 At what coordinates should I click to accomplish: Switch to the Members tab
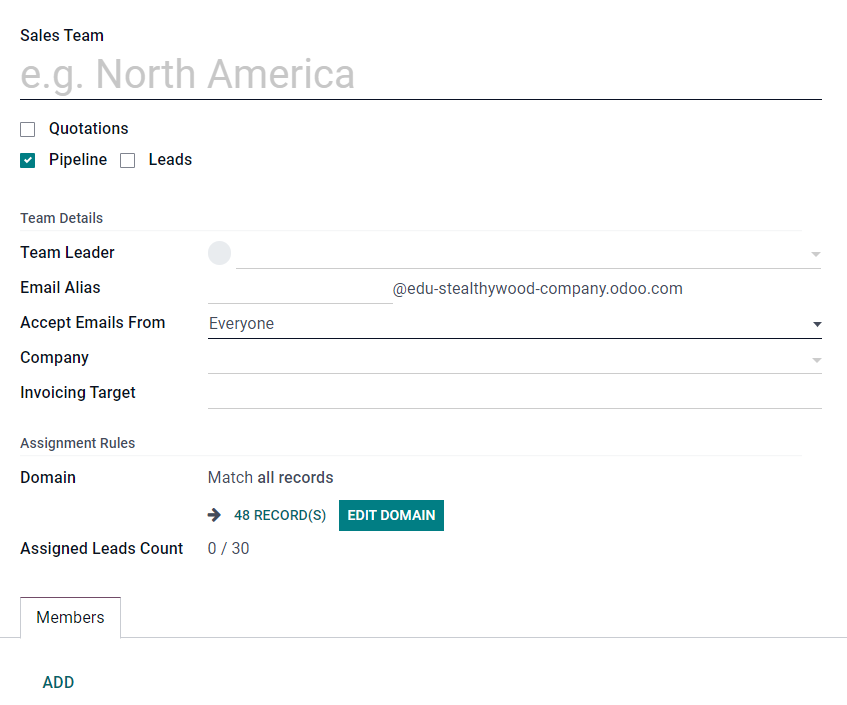pyautogui.click(x=70, y=617)
